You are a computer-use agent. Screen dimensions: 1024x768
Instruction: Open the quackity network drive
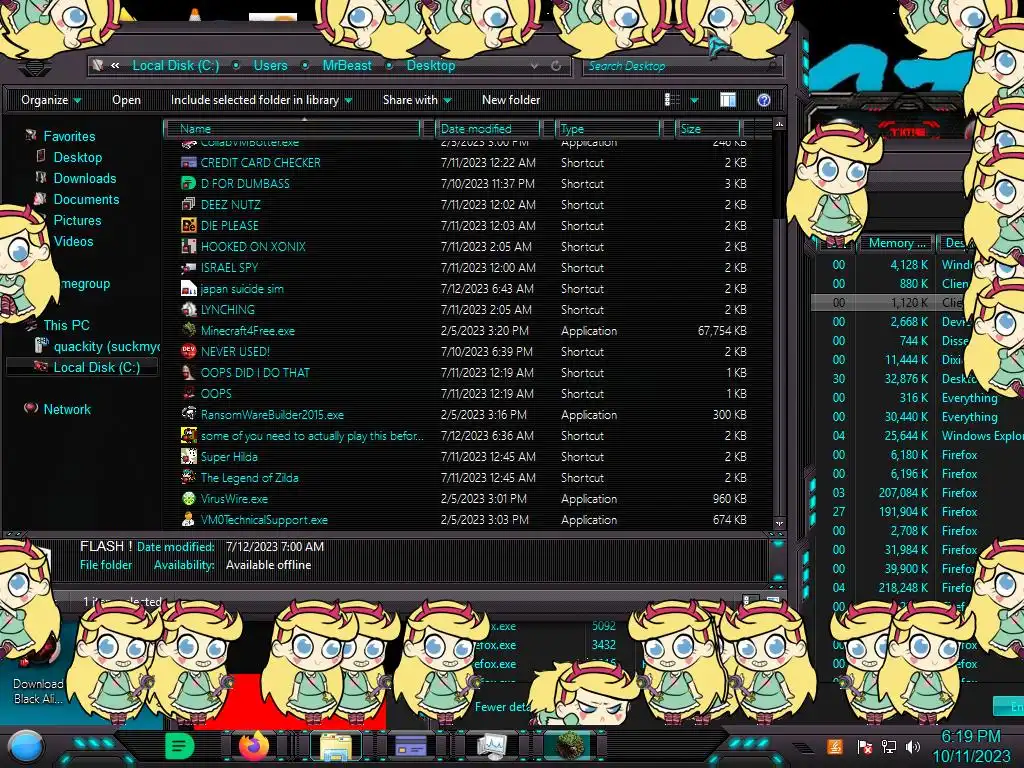click(106, 346)
